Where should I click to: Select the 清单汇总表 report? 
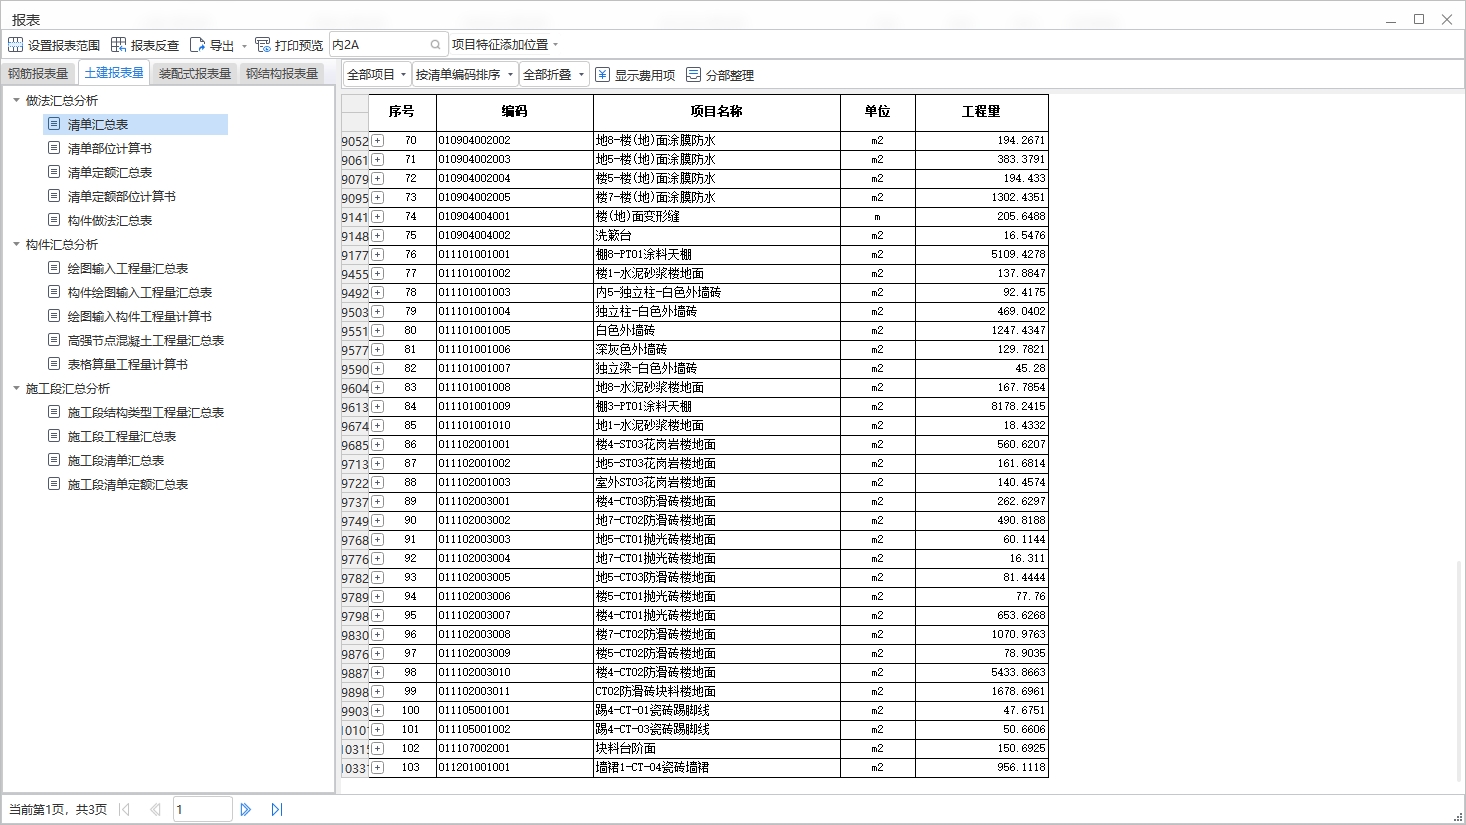pos(136,124)
